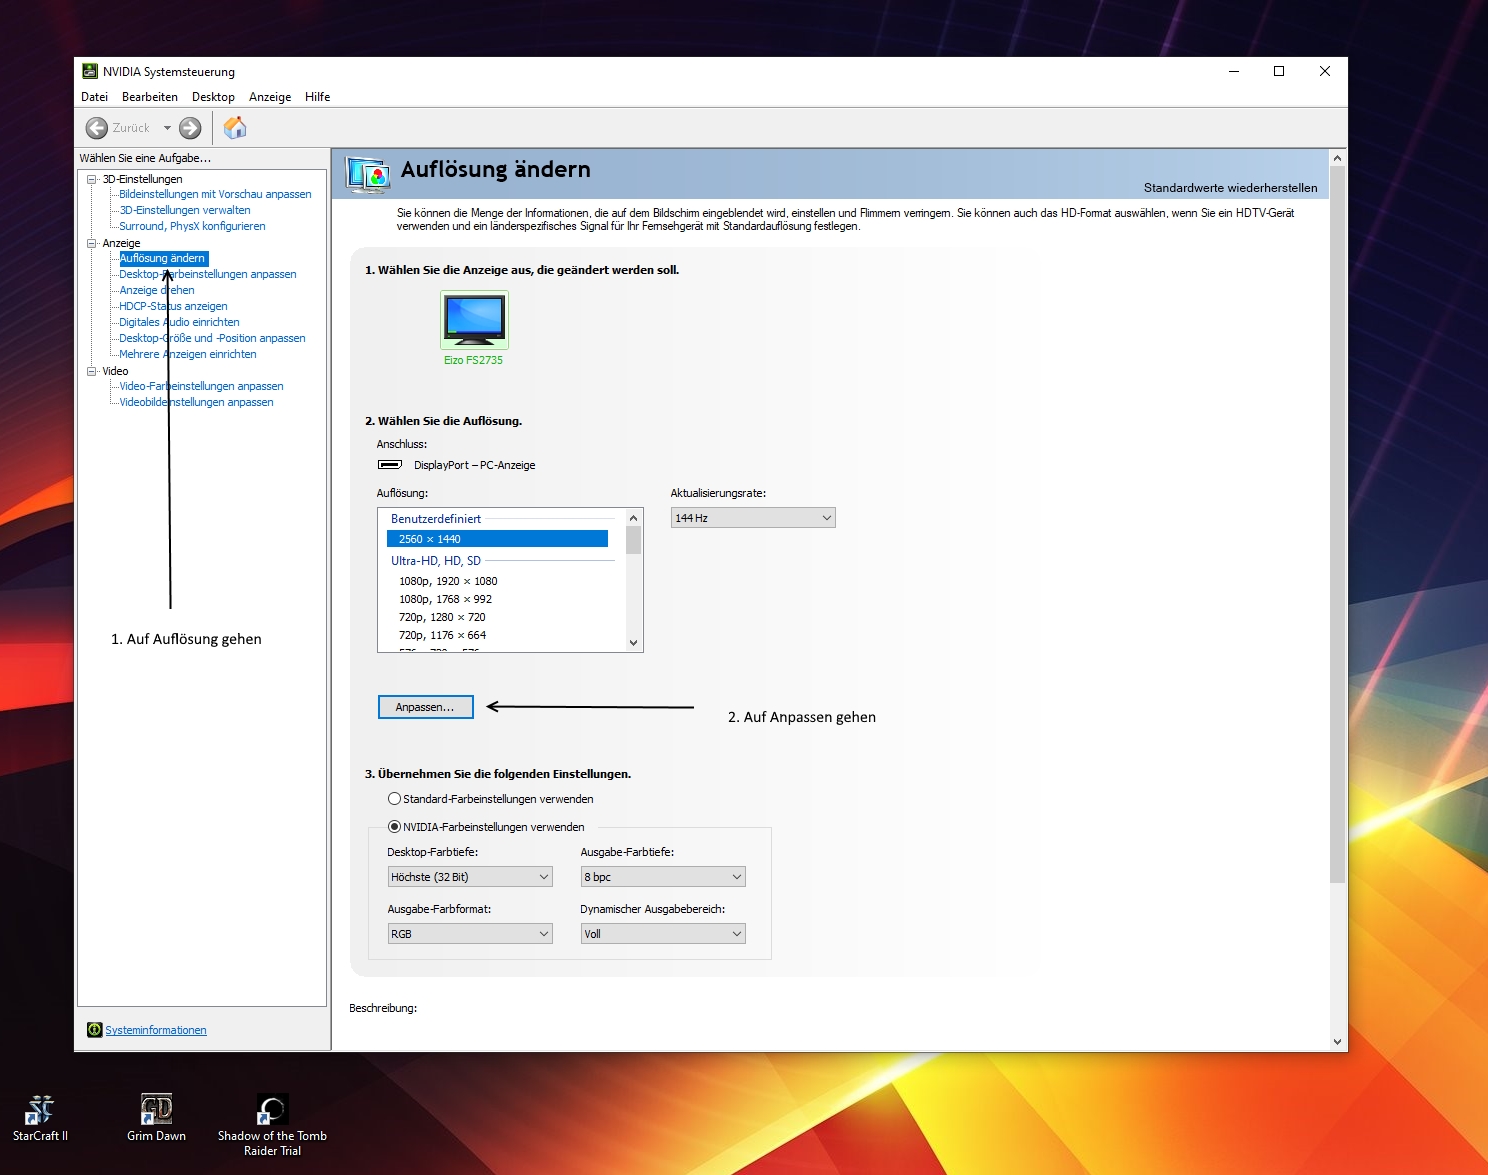Open Digitales Audio einrichten
1488x1175 pixels.
point(179,322)
